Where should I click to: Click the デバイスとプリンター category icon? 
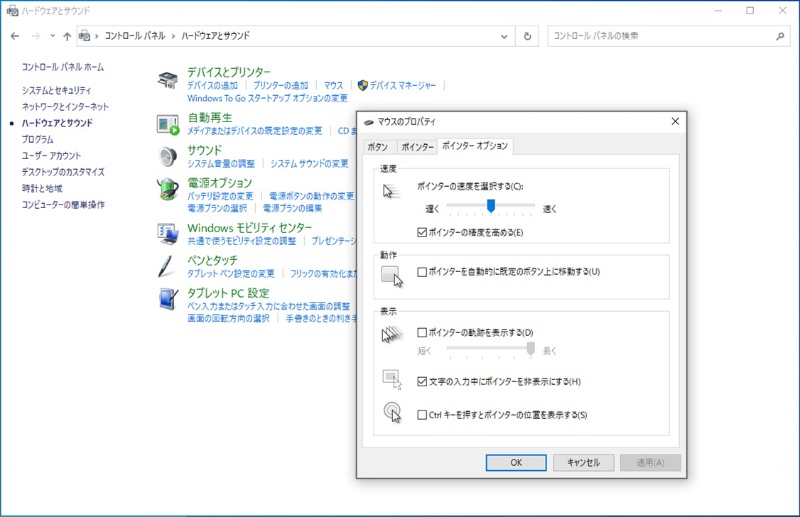click(168, 79)
